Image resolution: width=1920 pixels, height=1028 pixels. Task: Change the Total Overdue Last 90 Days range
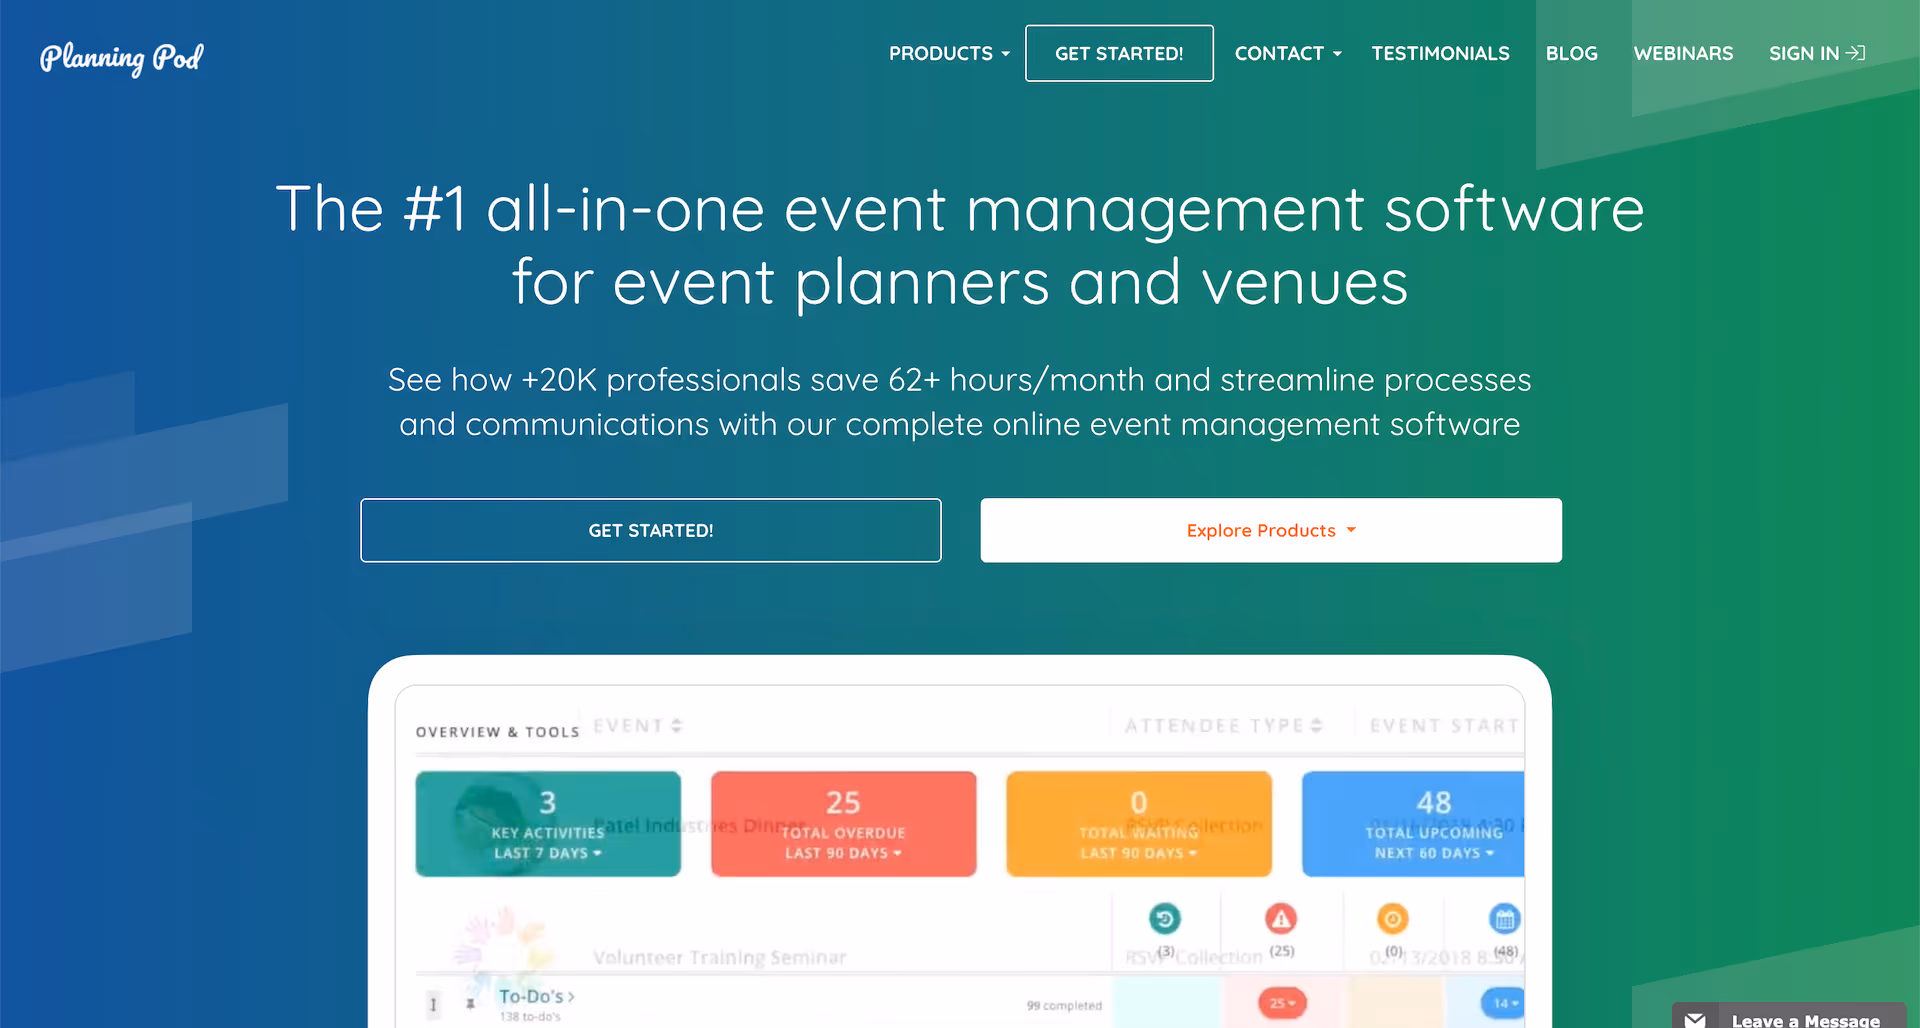[843, 853]
